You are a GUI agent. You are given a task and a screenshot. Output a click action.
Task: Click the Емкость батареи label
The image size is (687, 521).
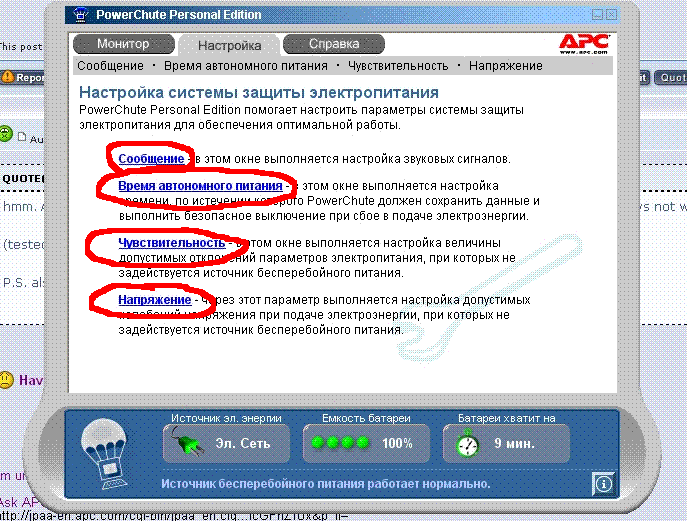coord(366,418)
